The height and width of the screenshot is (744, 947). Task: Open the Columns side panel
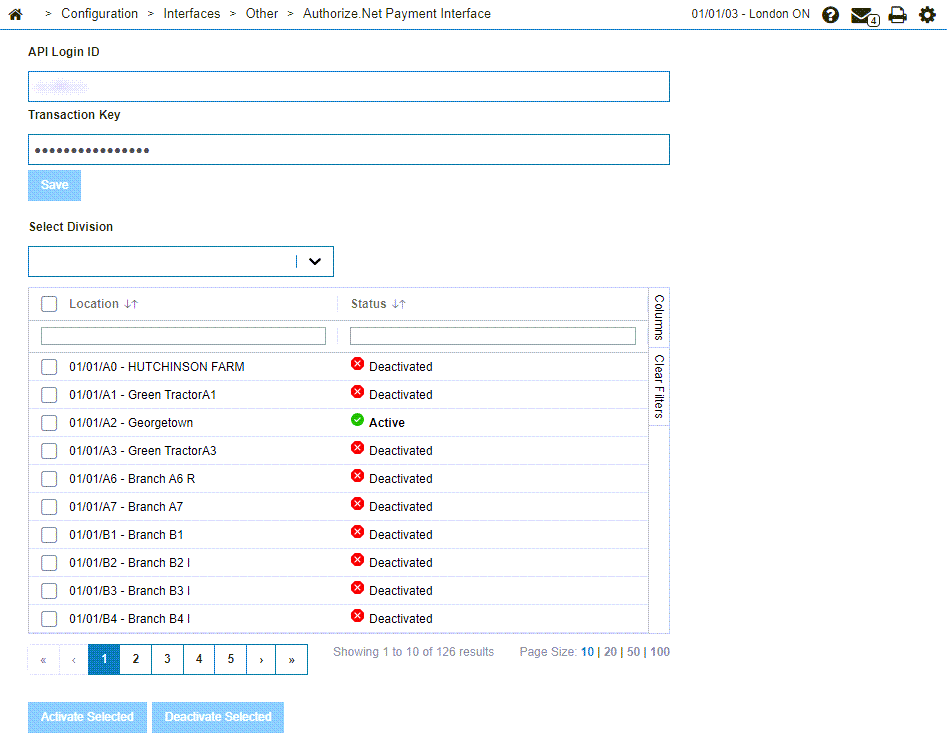coord(659,317)
